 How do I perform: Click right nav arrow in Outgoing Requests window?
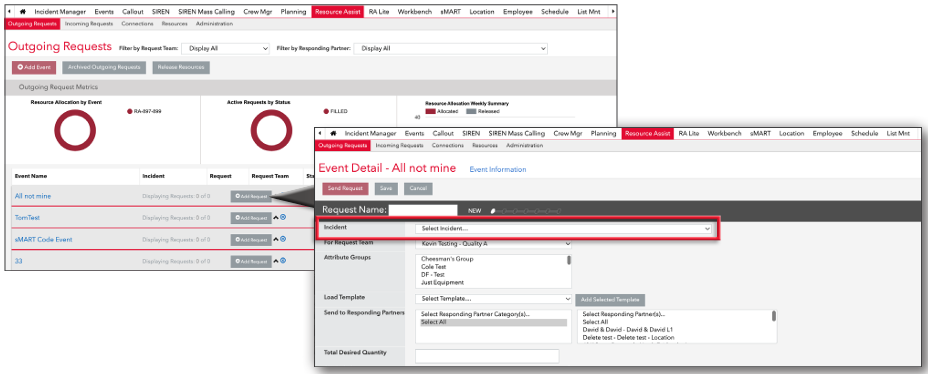(x=612, y=11)
